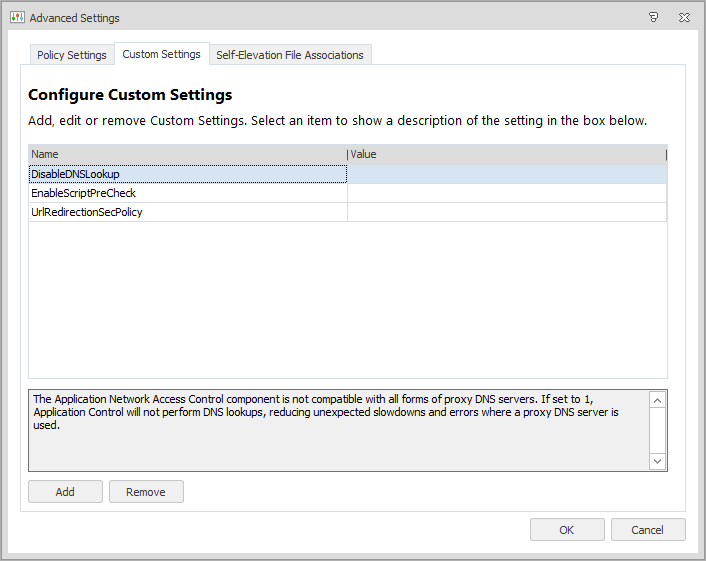Click the help icon in title bar

(653, 17)
